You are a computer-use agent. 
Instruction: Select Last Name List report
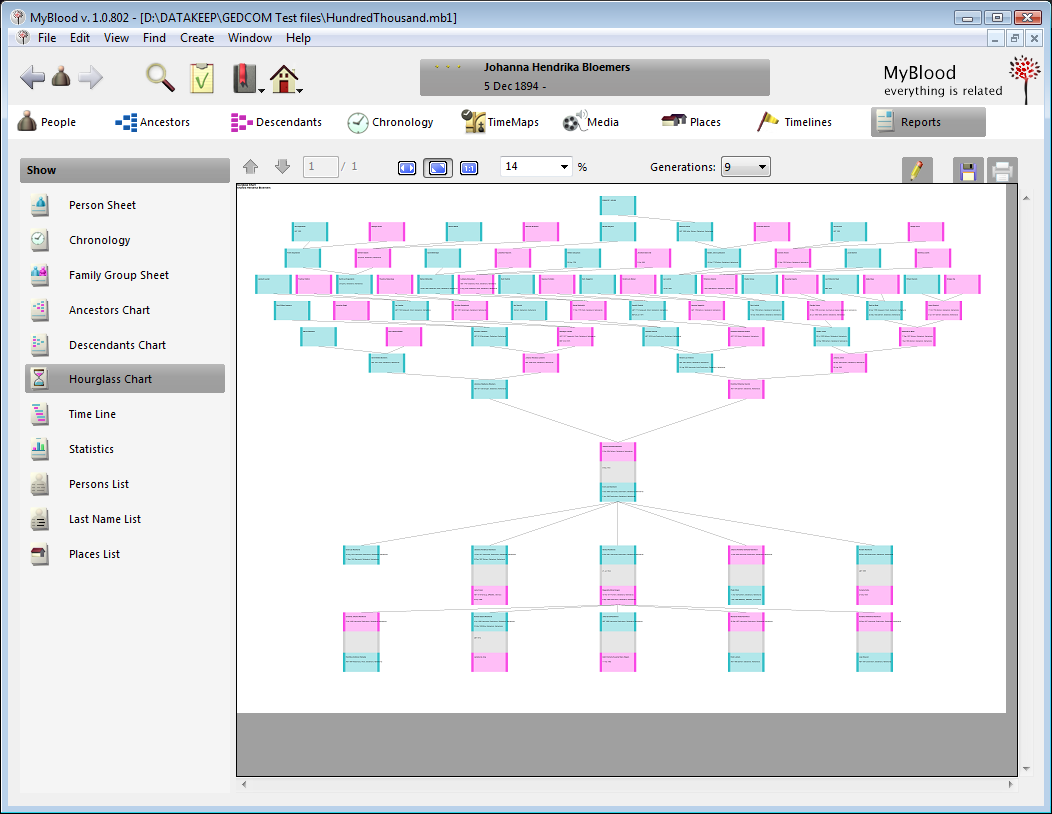(125, 519)
